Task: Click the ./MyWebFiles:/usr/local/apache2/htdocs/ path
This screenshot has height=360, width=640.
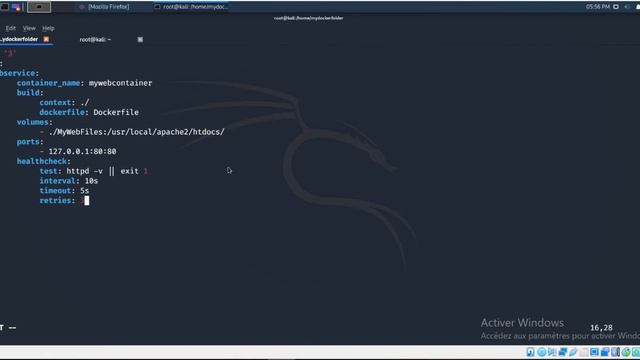Action: (x=136, y=132)
